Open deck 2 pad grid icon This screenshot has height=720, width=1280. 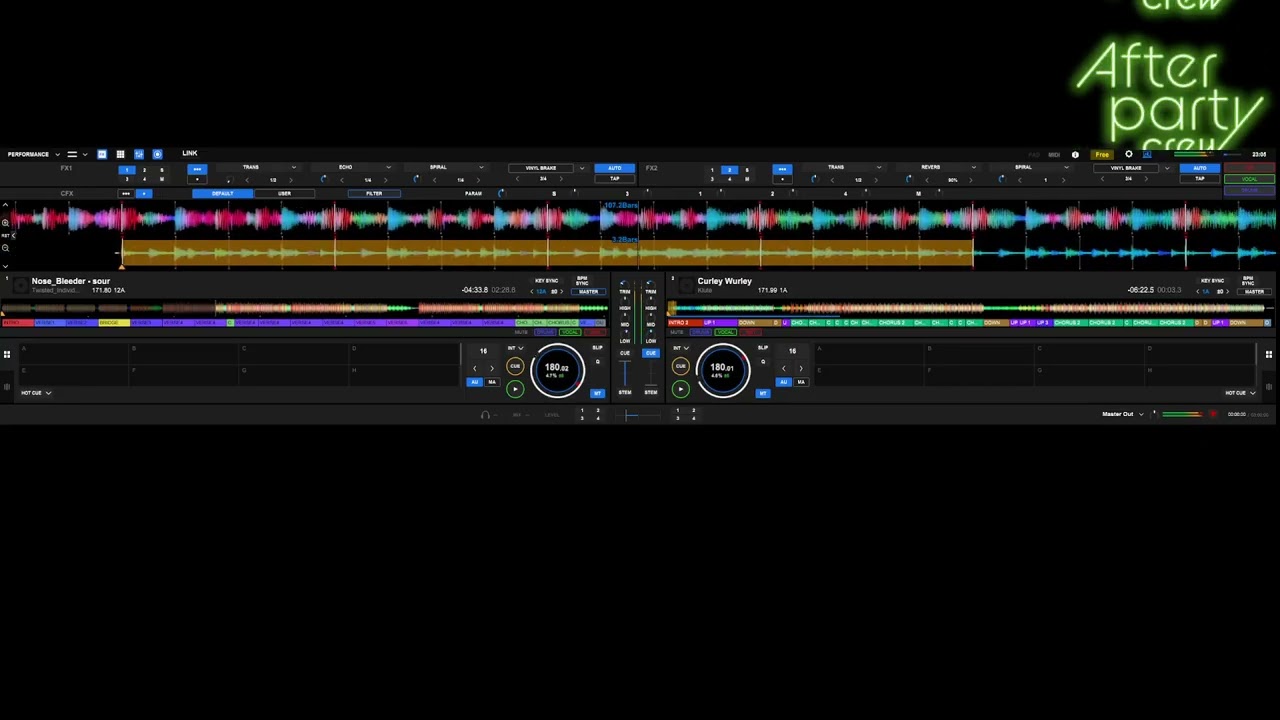[x=1268, y=354]
